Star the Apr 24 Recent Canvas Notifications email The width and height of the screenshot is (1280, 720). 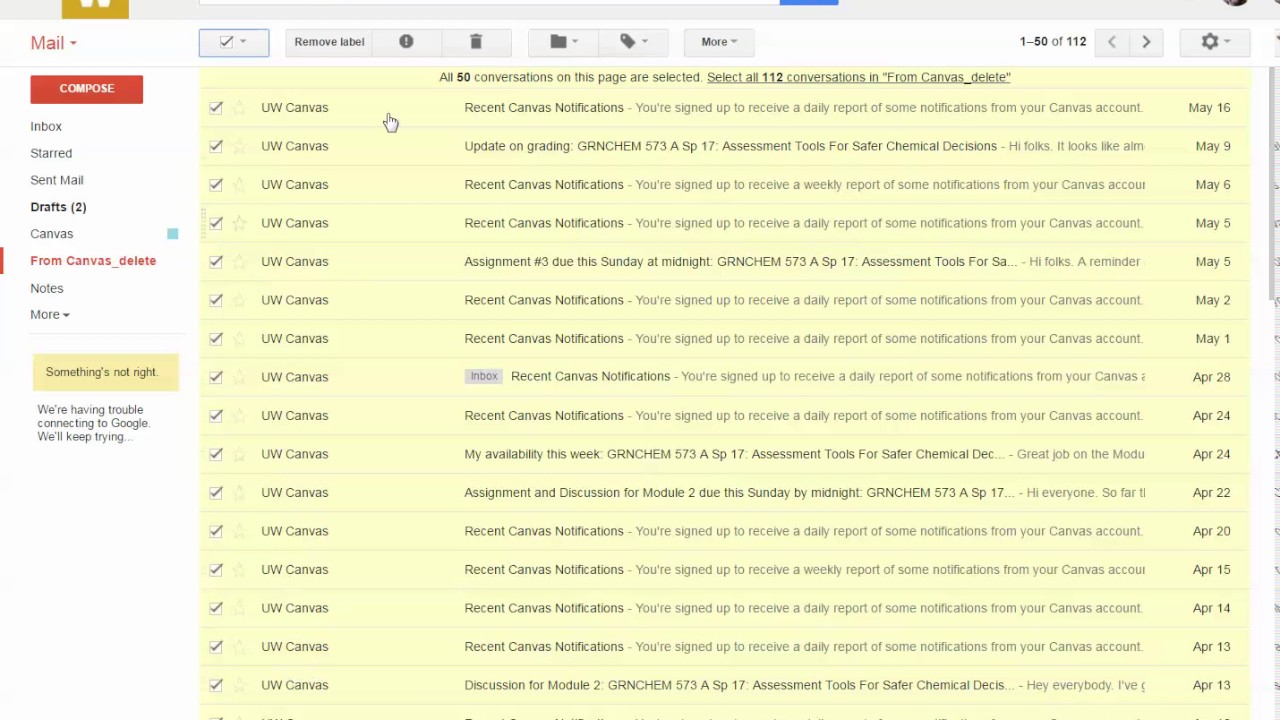pos(239,415)
